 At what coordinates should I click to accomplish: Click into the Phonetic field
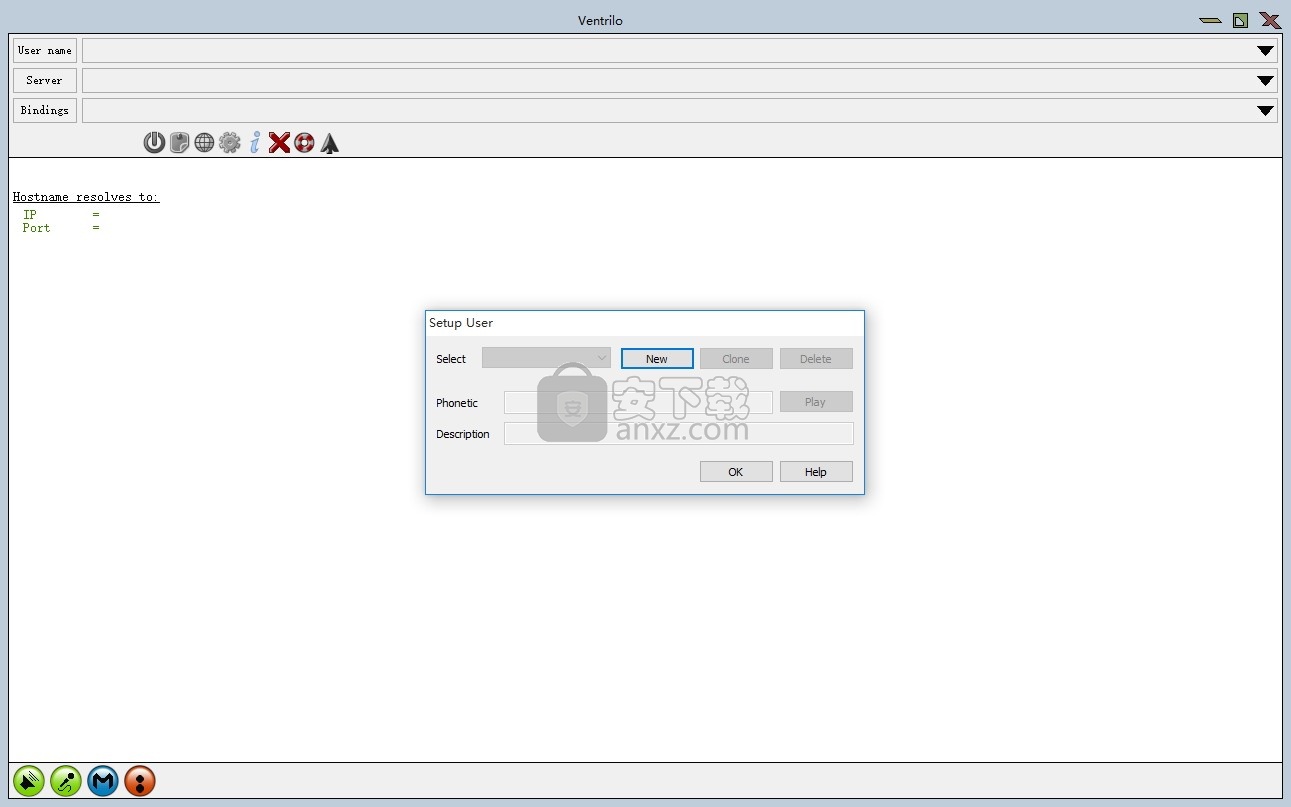click(638, 402)
